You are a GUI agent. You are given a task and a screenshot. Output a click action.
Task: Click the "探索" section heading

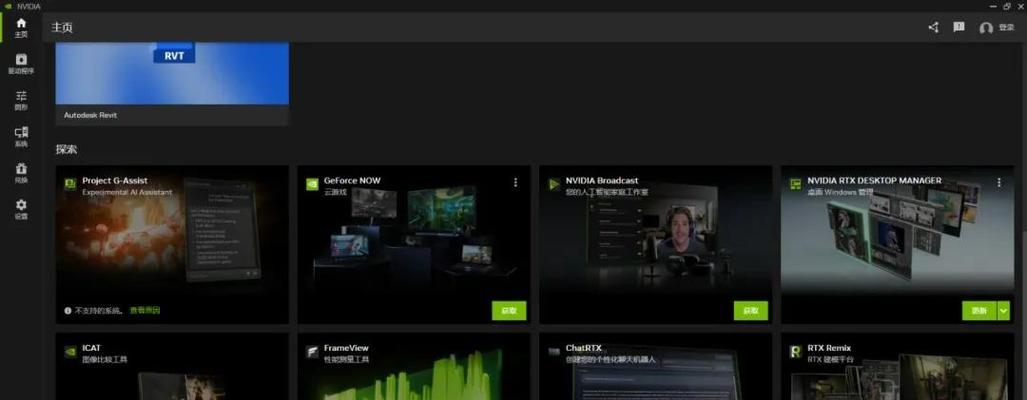click(x=66, y=149)
